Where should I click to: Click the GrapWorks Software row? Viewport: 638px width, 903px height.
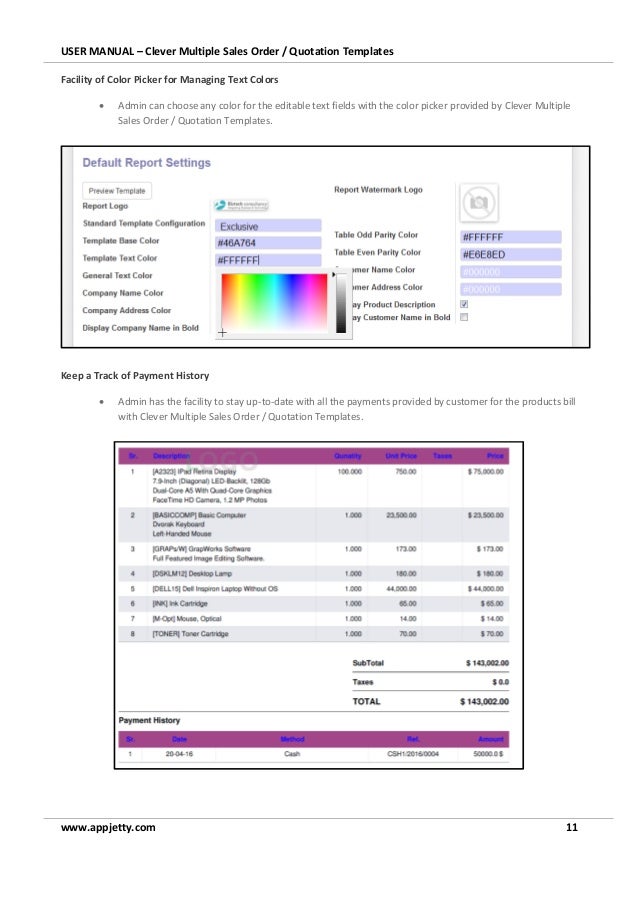(x=314, y=553)
